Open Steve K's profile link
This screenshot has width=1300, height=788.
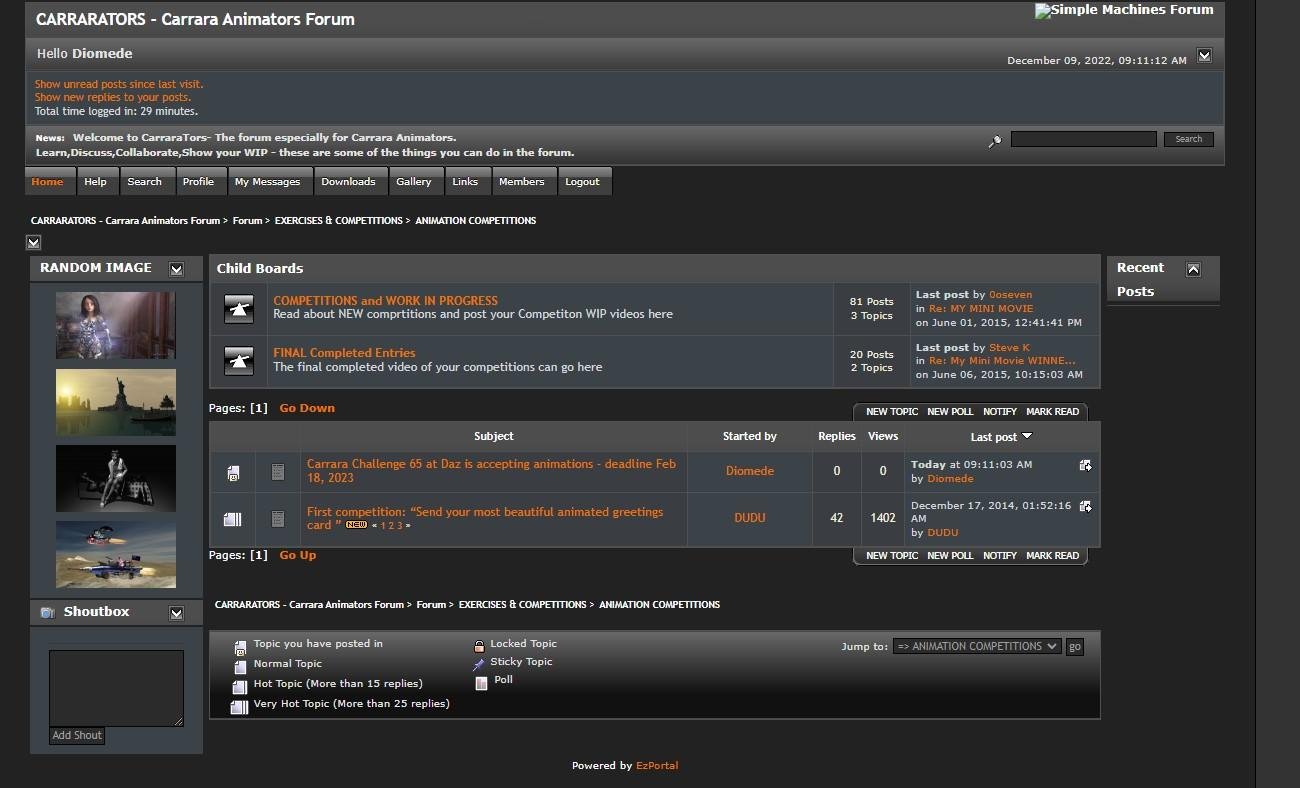[1010, 348]
